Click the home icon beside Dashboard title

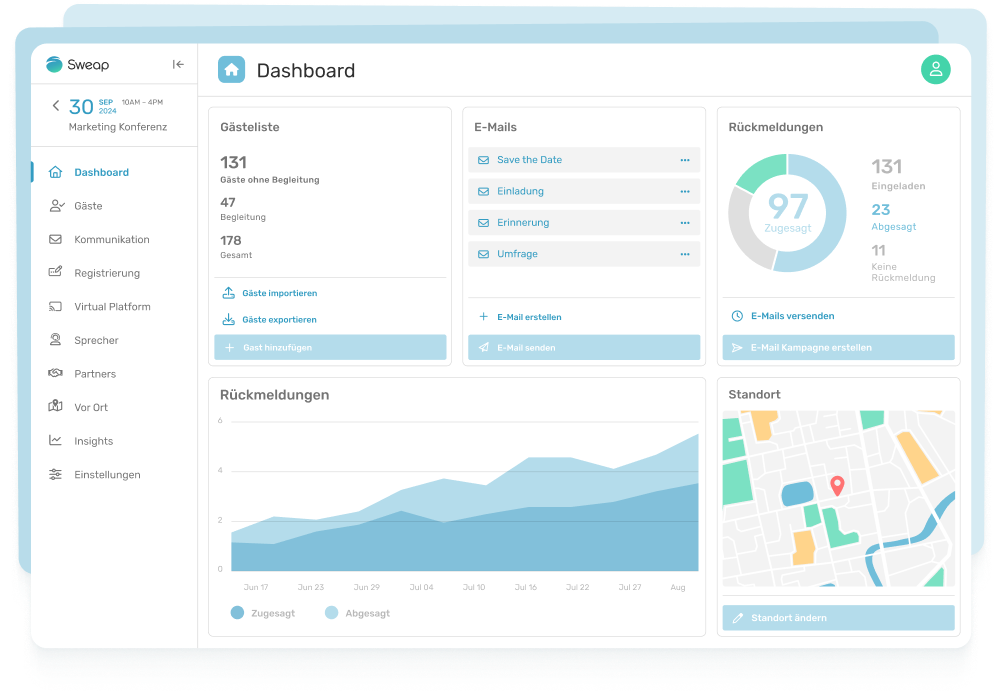[232, 70]
